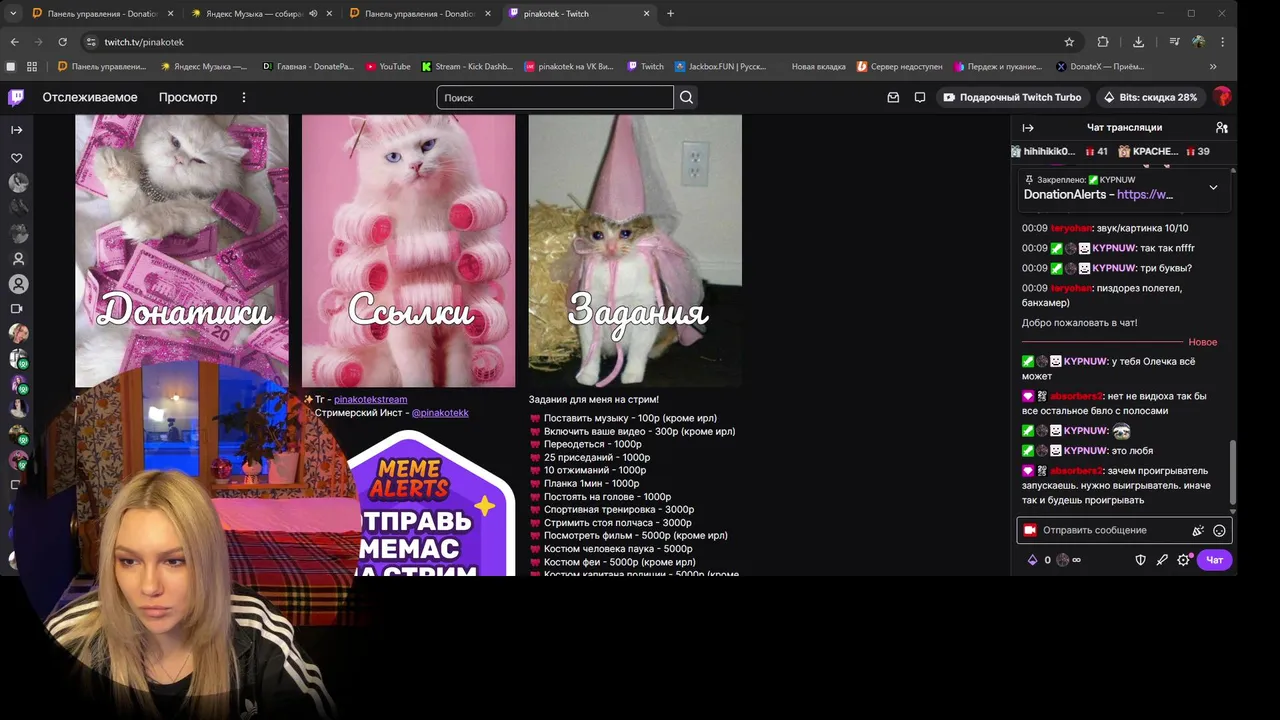Go back to the previous page

tap(14, 42)
